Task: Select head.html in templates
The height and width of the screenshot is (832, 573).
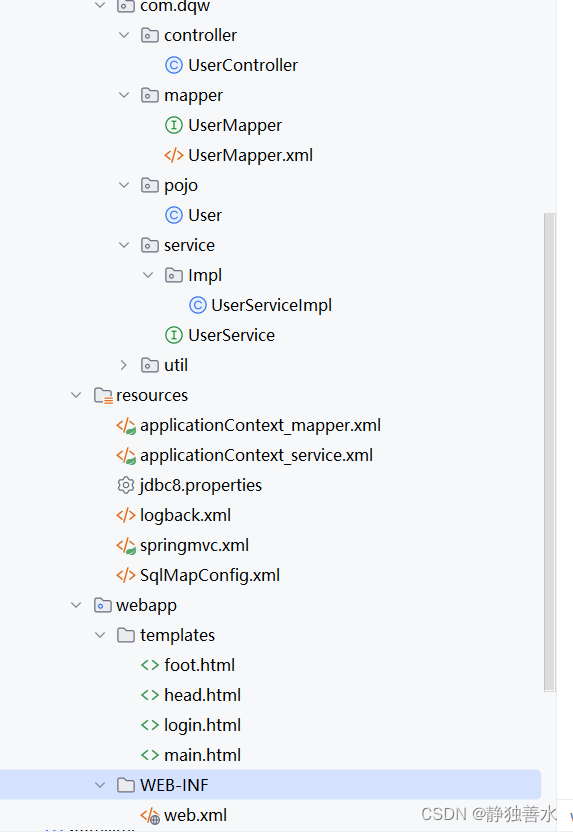Action: click(203, 695)
